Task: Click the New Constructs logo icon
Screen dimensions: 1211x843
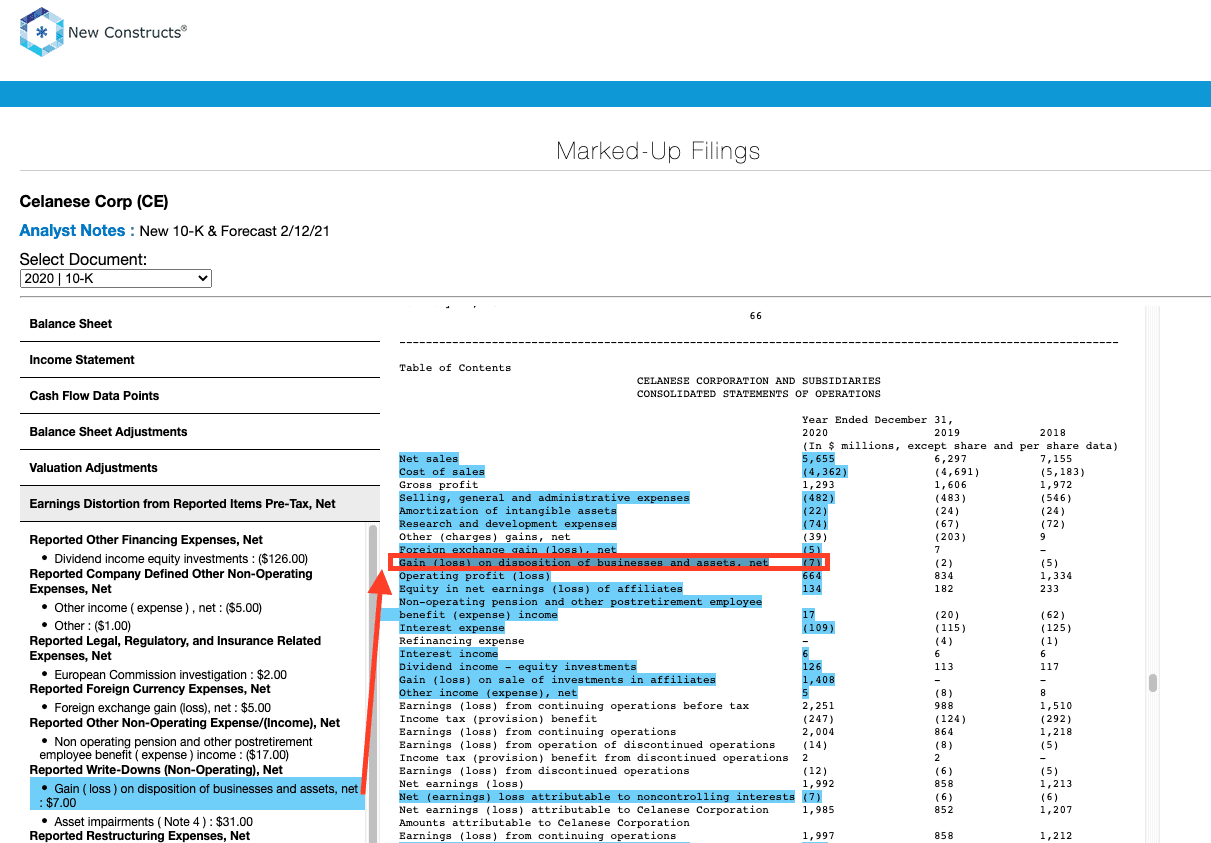Action: click(41, 32)
